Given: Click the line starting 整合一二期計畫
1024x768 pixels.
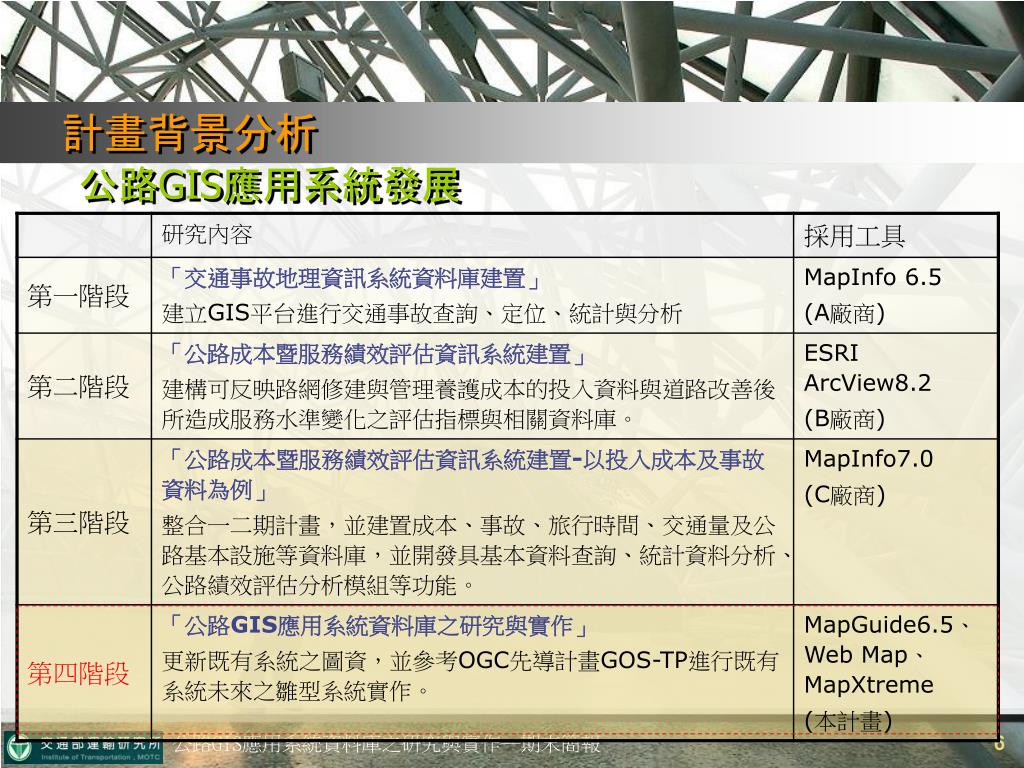Looking at the screenshot, I should (x=468, y=526).
